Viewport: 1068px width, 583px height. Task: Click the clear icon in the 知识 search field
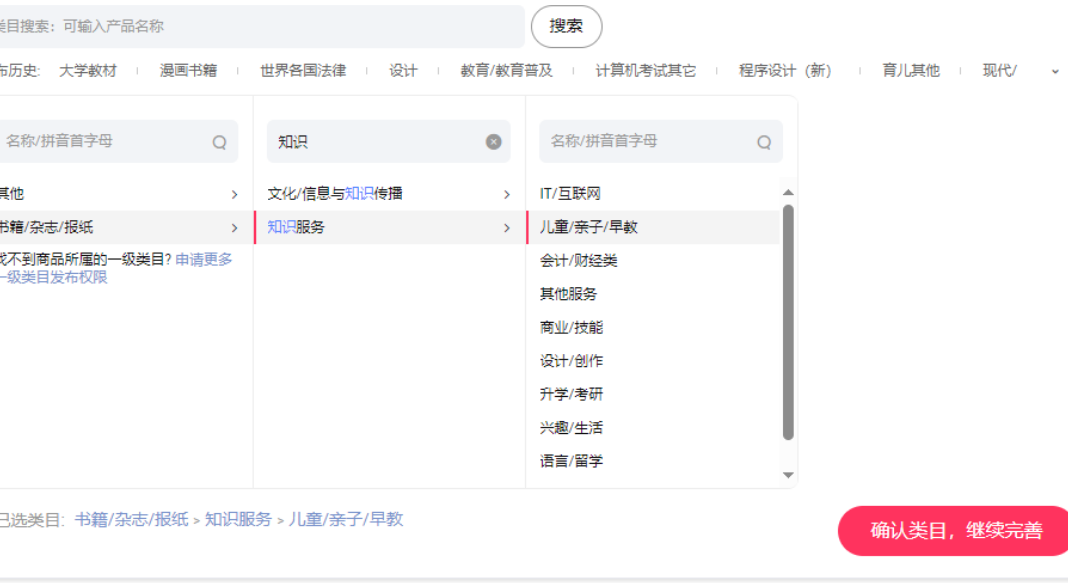point(493,142)
